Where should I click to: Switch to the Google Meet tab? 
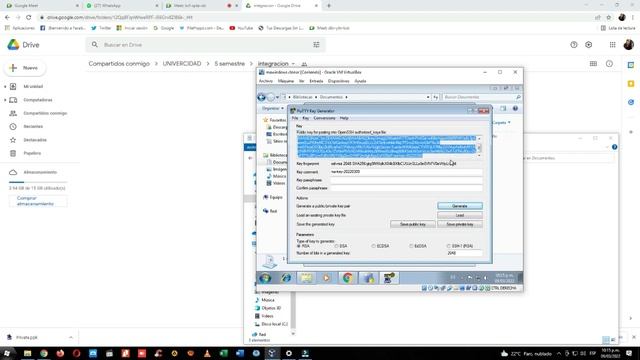pos(41,6)
